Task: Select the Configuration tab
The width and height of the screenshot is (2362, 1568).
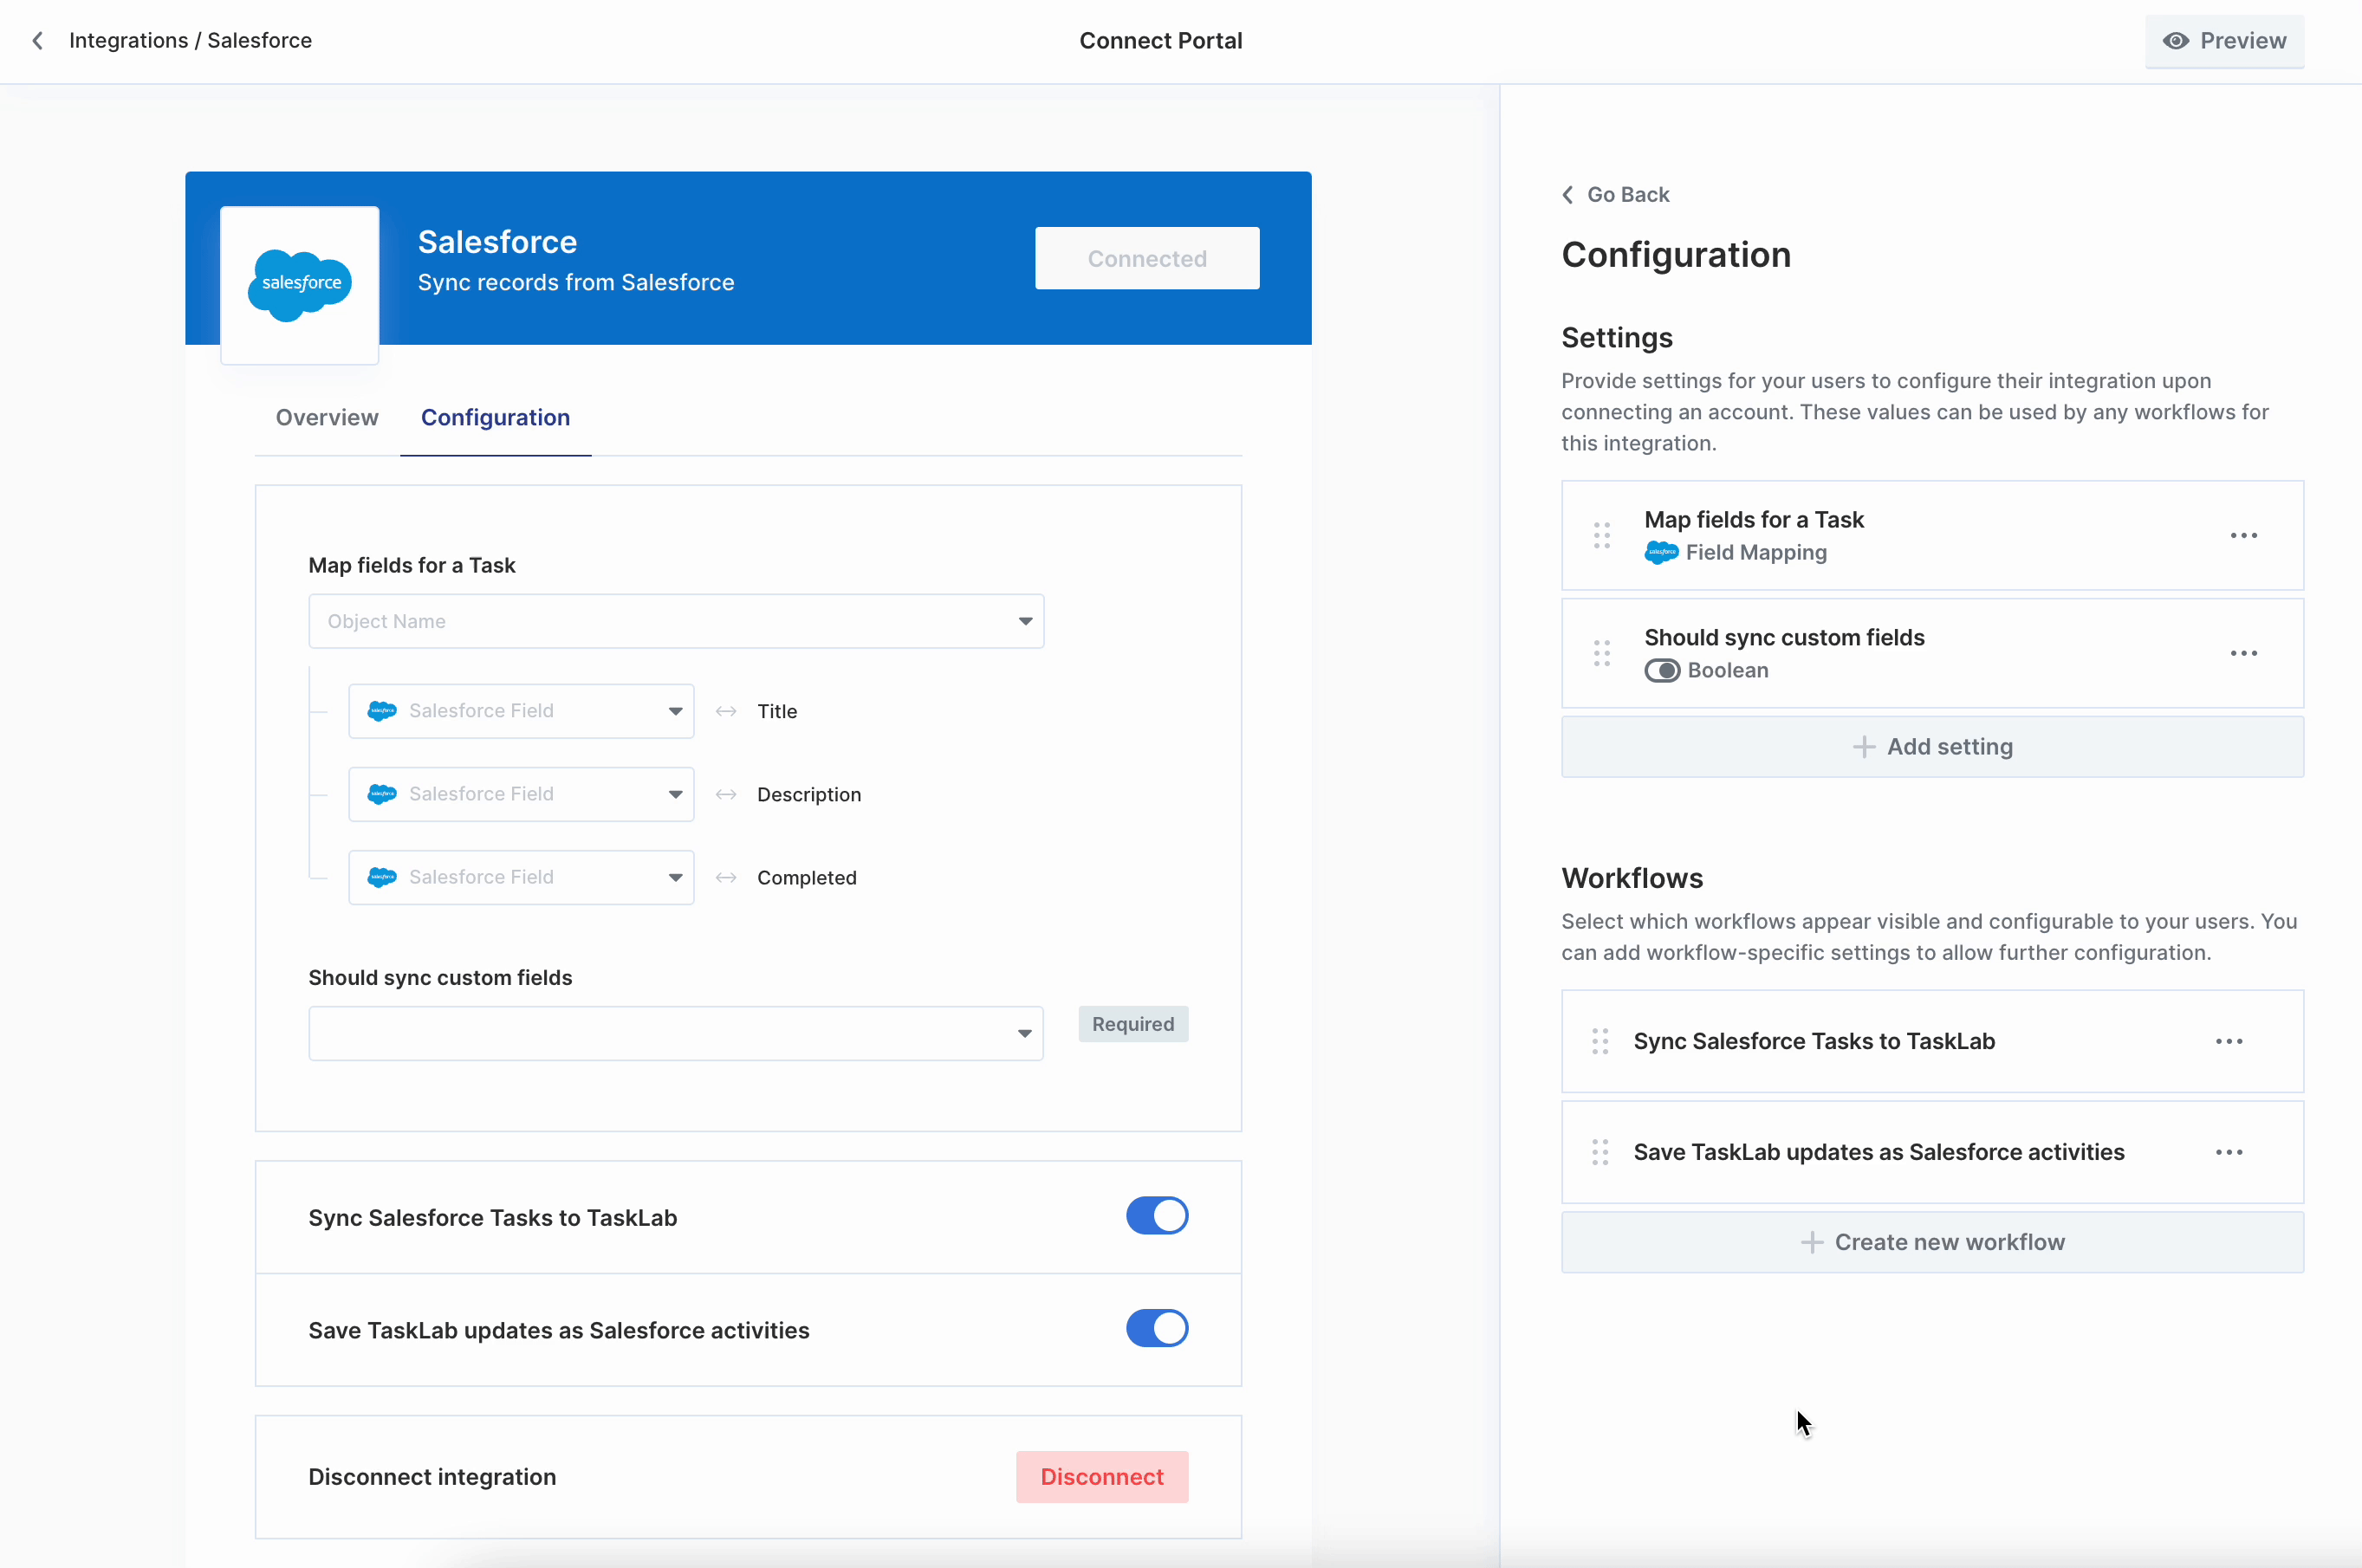Action: (495, 418)
